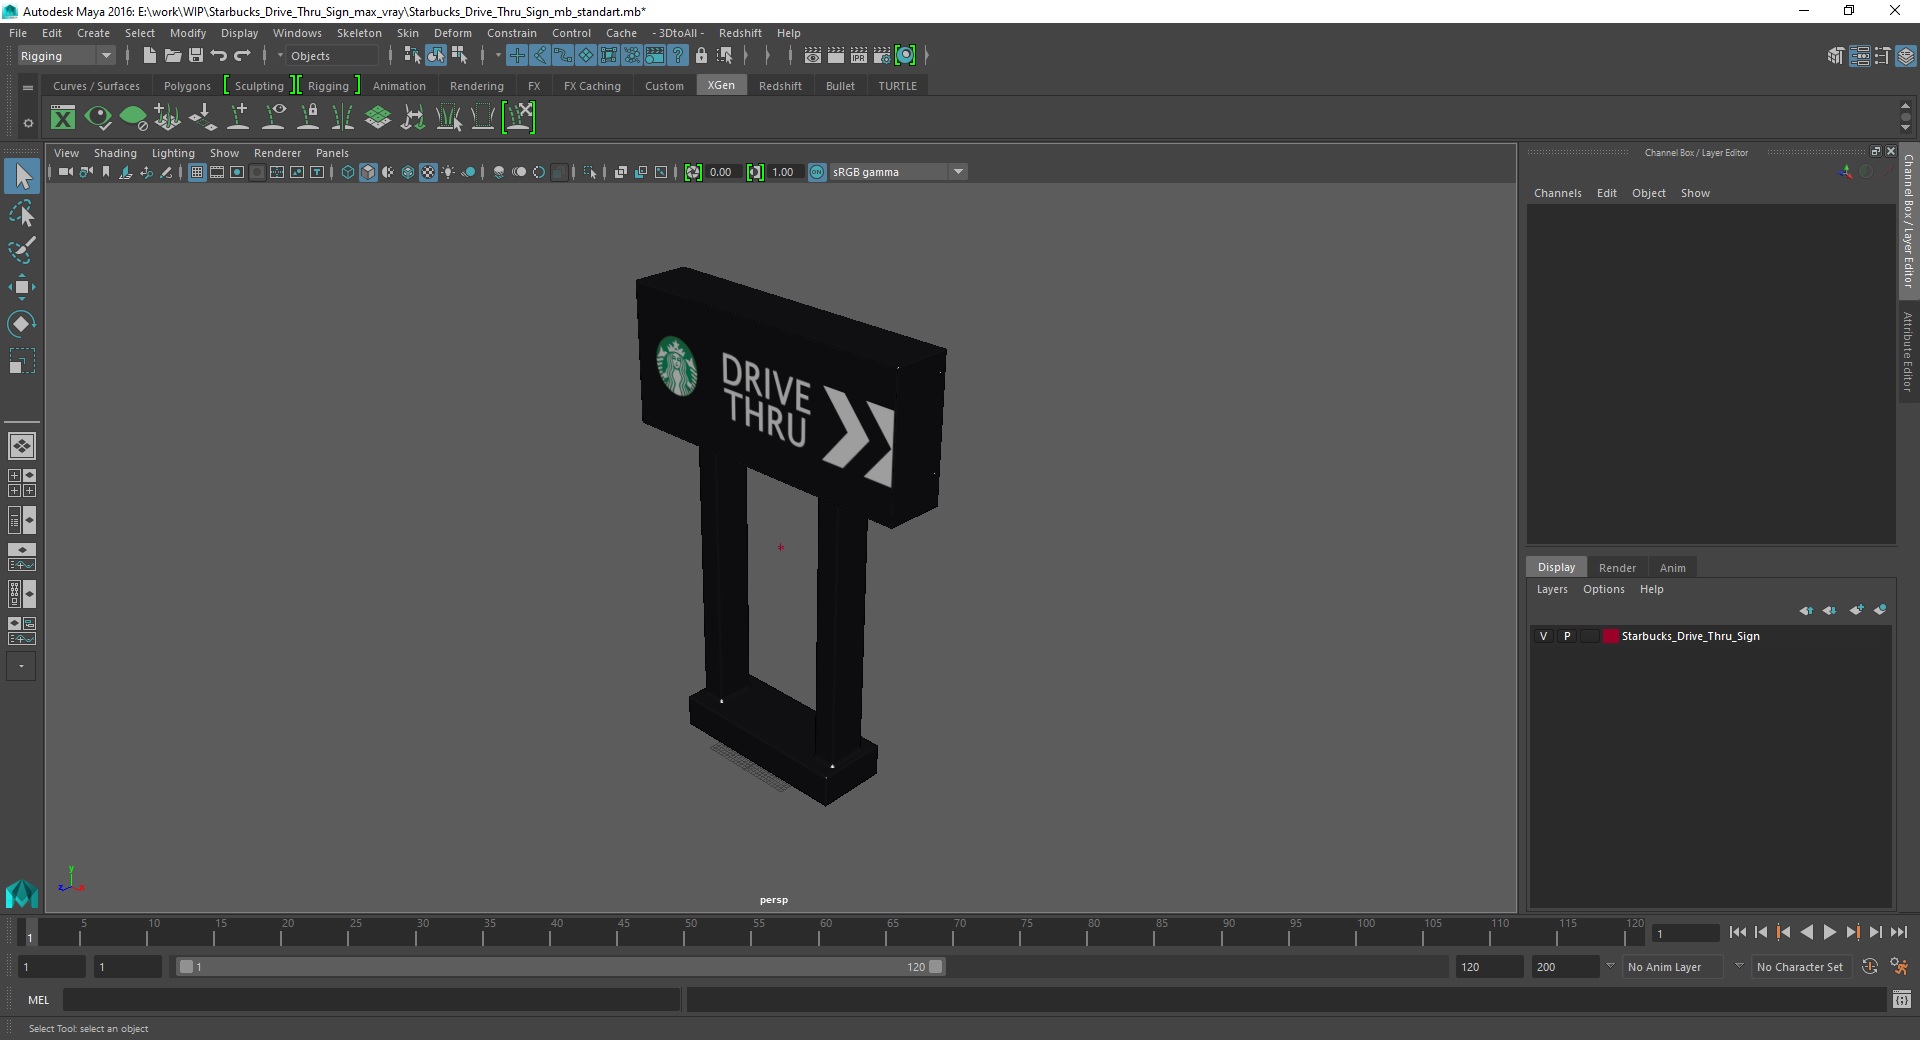Image resolution: width=1920 pixels, height=1040 pixels.
Task: Create new layer icon in Layer Editor
Action: pyautogui.click(x=1856, y=610)
